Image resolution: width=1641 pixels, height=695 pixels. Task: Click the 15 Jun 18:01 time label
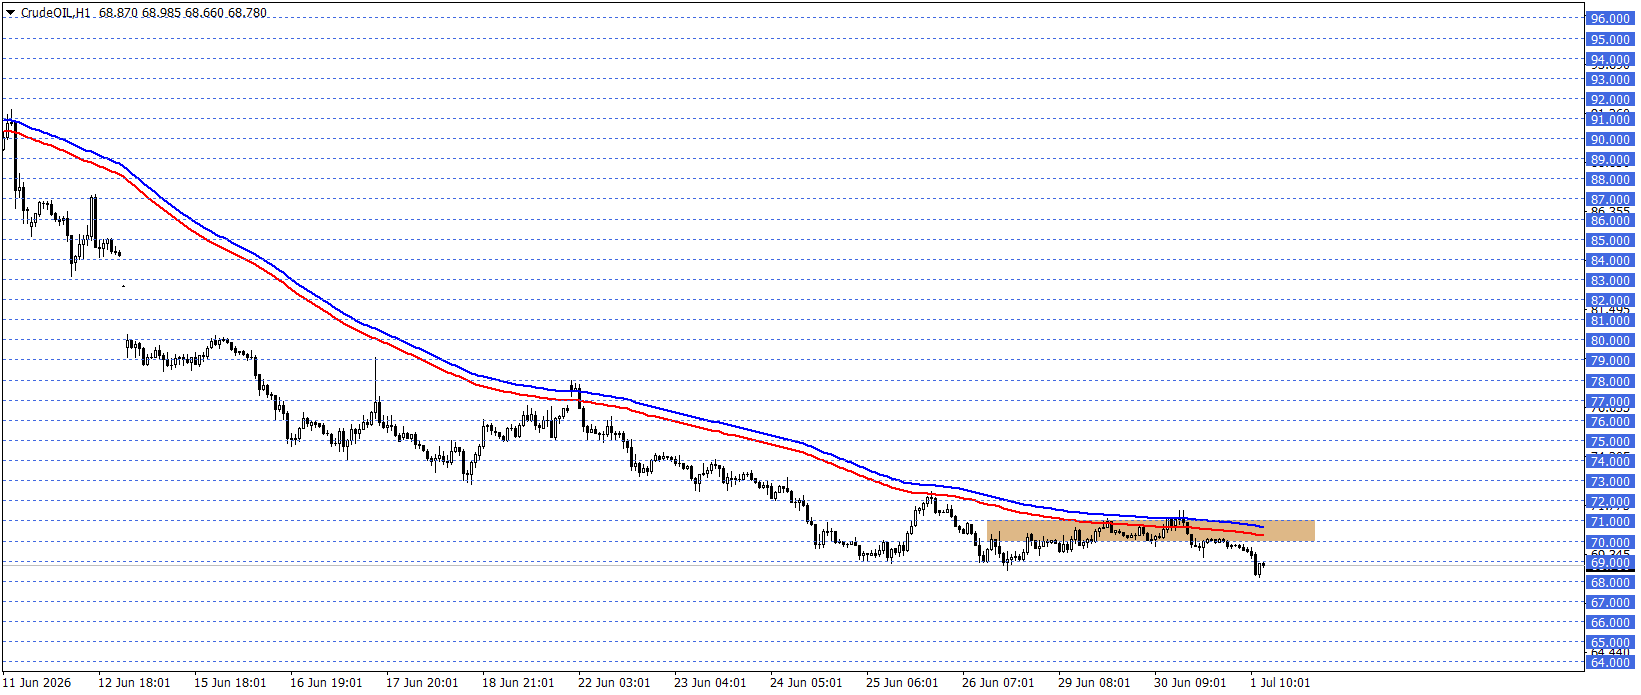[x=230, y=683]
